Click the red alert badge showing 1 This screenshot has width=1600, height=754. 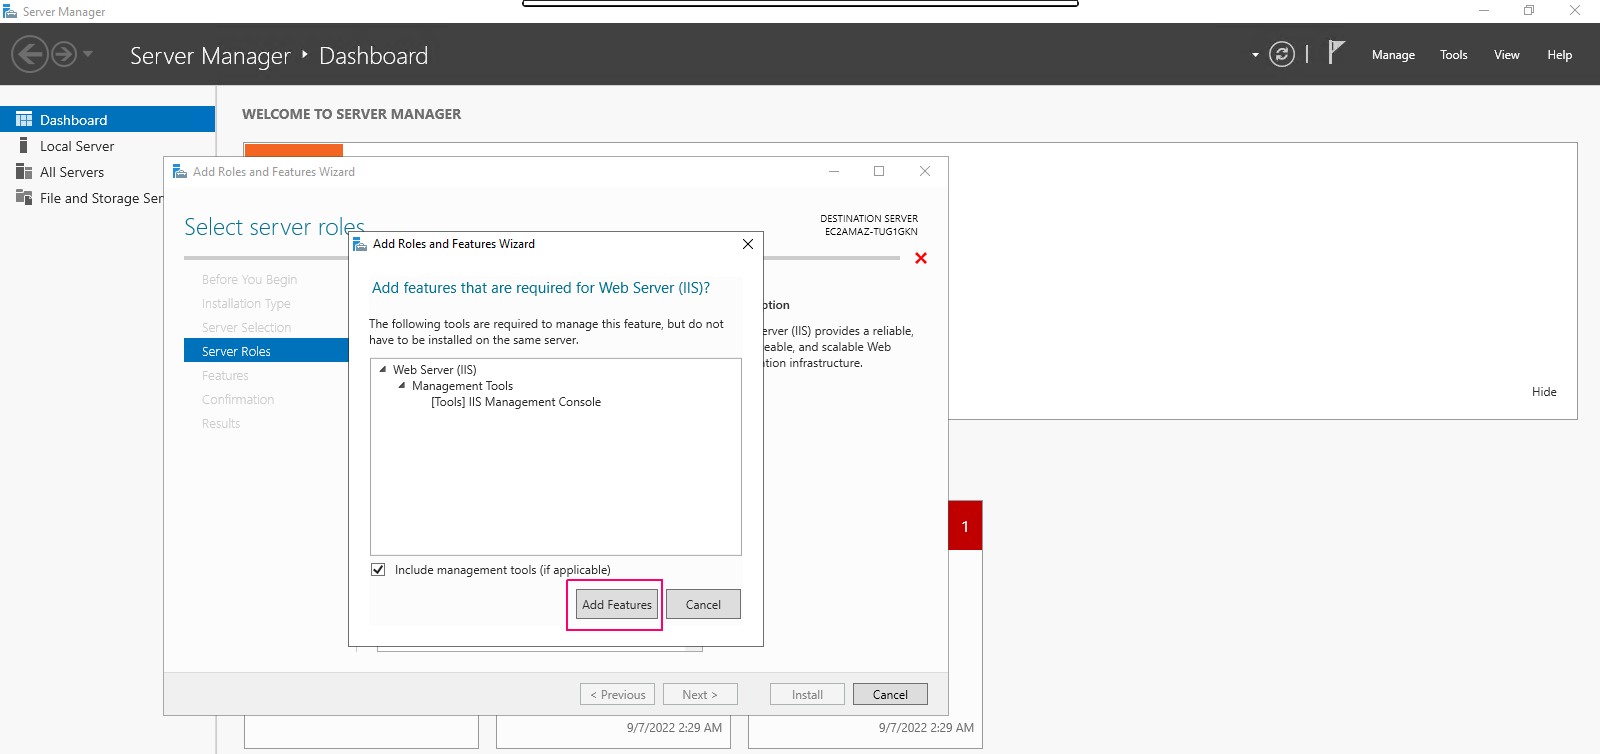[x=965, y=526]
